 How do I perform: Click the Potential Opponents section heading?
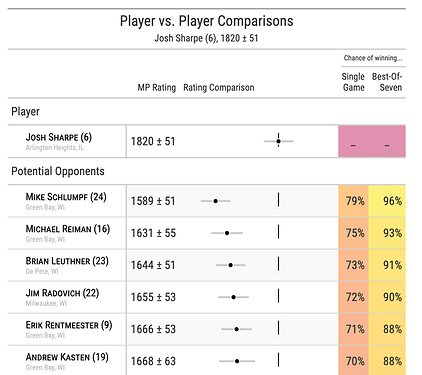coord(58,171)
